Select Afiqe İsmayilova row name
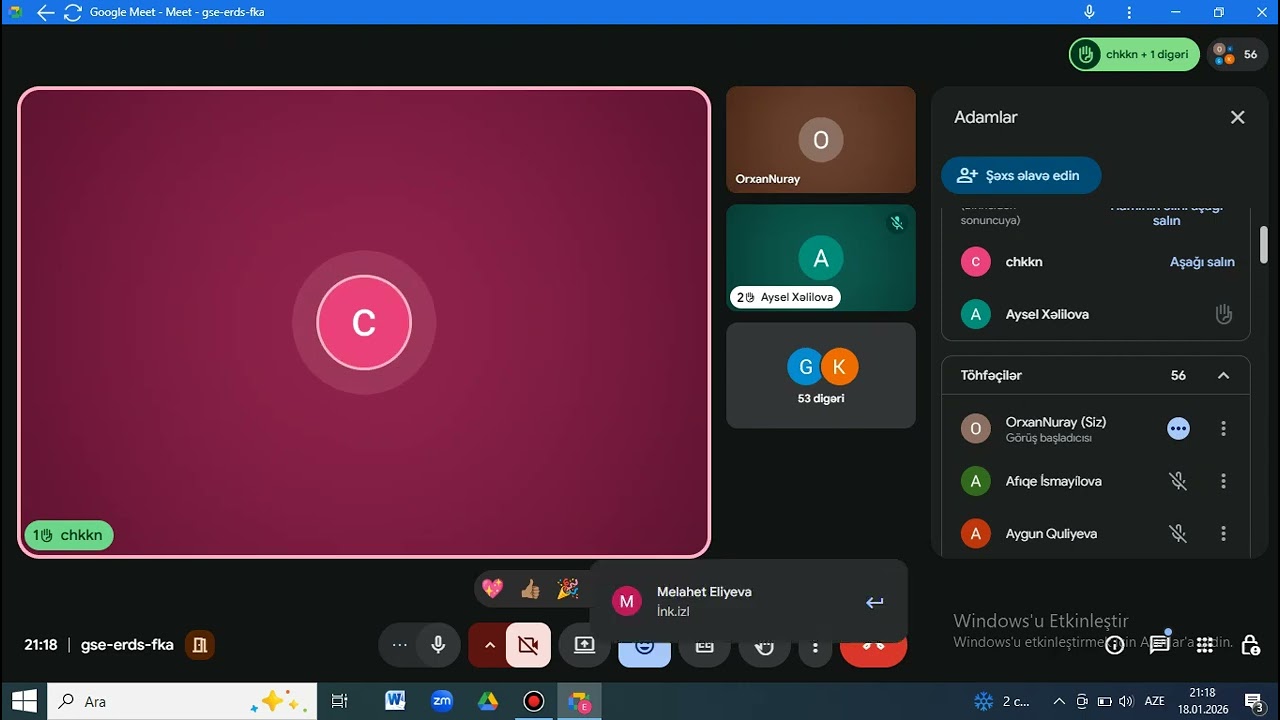 [1053, 481]
